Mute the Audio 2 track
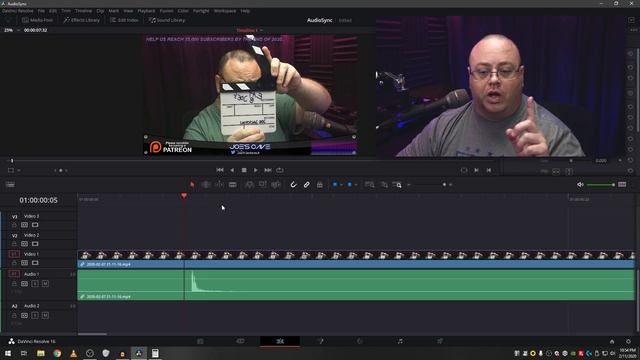Viewport: 640px width, 360px height. click(x=45, y=316)
